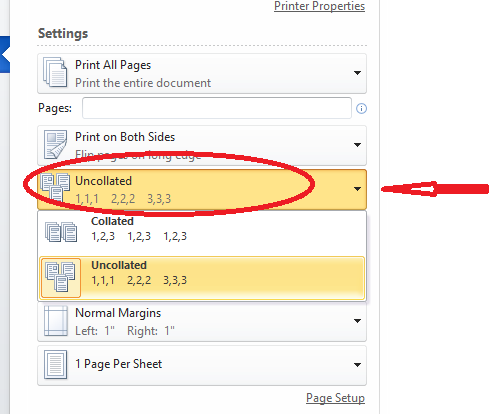The height and width of the screenshot is (415, 503).
Task: Click the info icon beside Pages field
Action: 361,108
